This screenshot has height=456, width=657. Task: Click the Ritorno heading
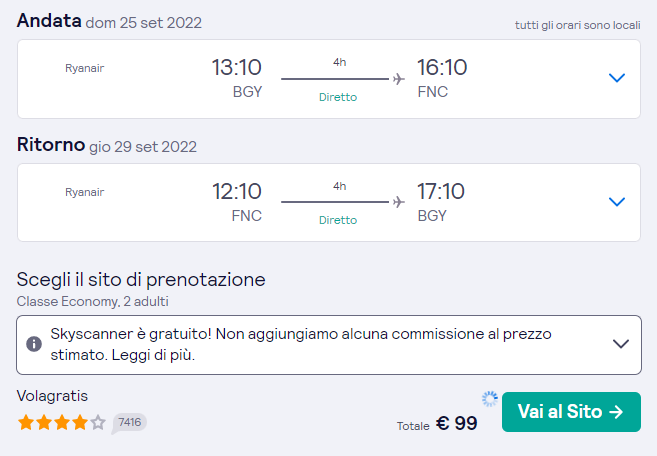[51, 144]
